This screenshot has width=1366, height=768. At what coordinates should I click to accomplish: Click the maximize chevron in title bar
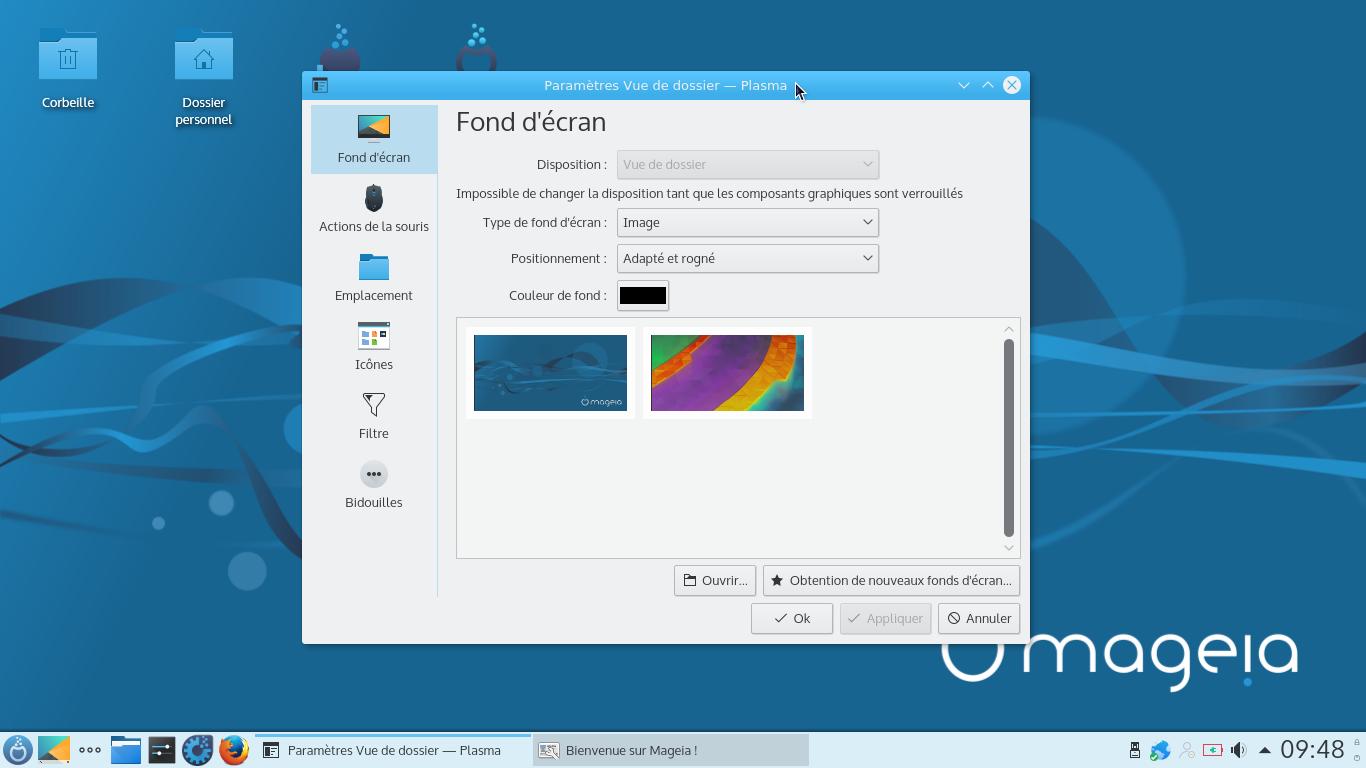tap(988, 85)
